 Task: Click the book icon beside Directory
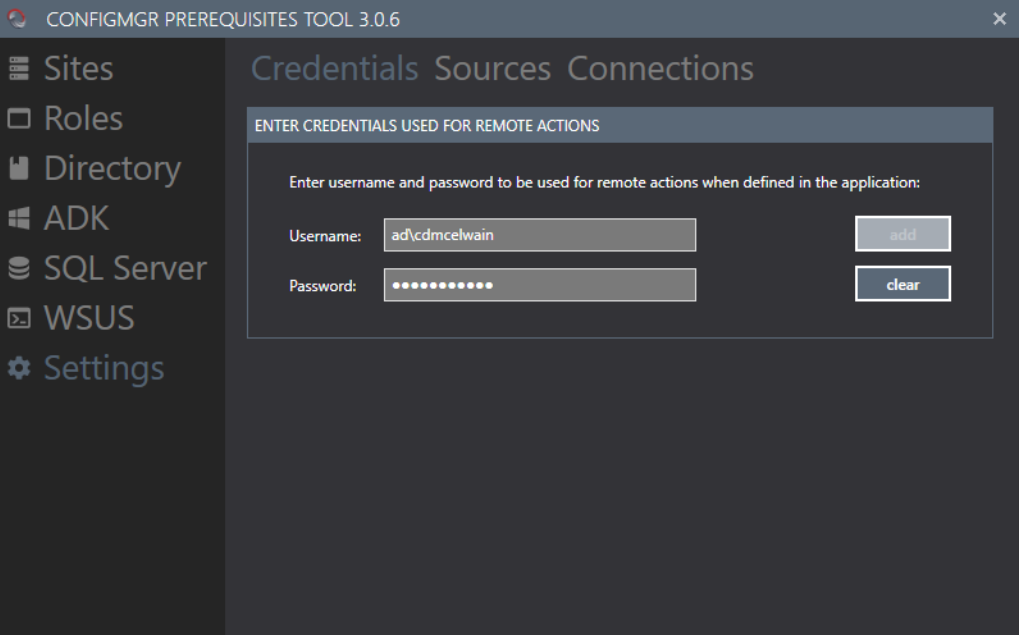pyautogui.click(x=19, y=169)
